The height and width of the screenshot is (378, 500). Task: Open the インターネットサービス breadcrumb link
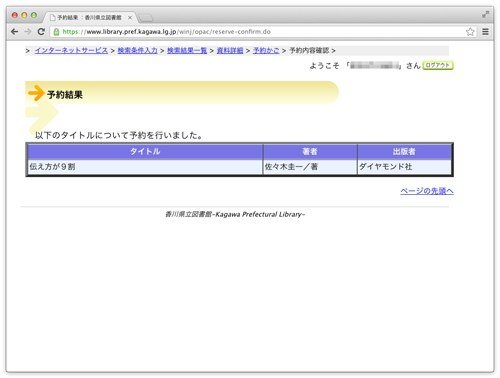click(x=71, y=51)
